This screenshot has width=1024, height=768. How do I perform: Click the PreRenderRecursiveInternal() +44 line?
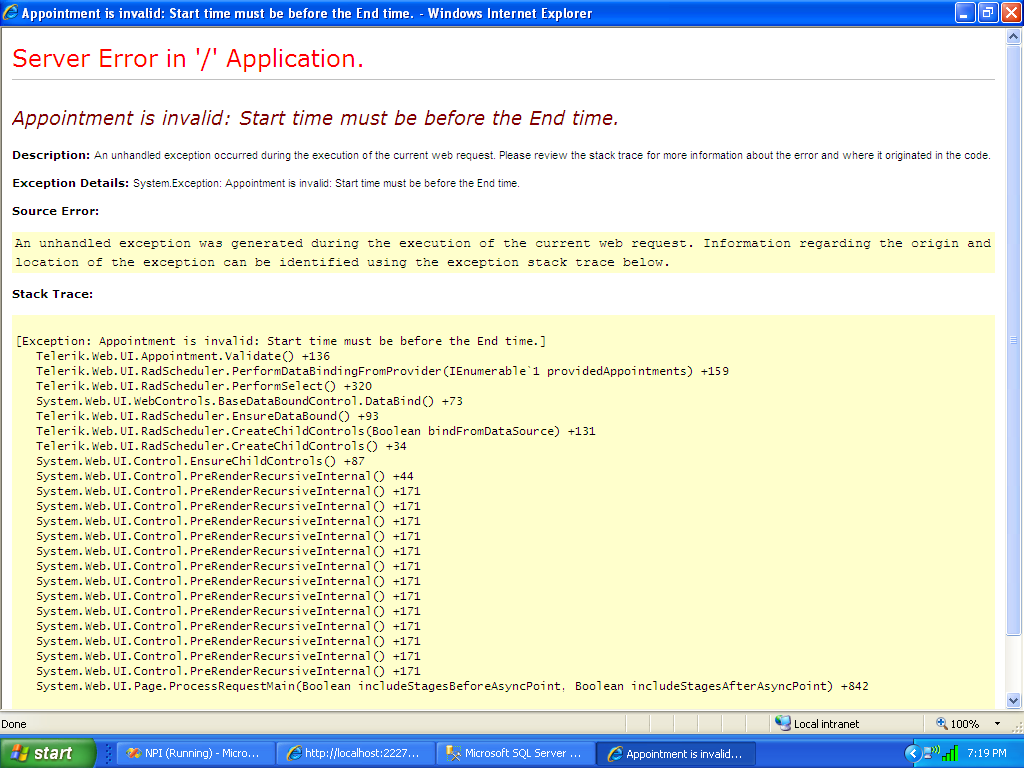(225, 476)
